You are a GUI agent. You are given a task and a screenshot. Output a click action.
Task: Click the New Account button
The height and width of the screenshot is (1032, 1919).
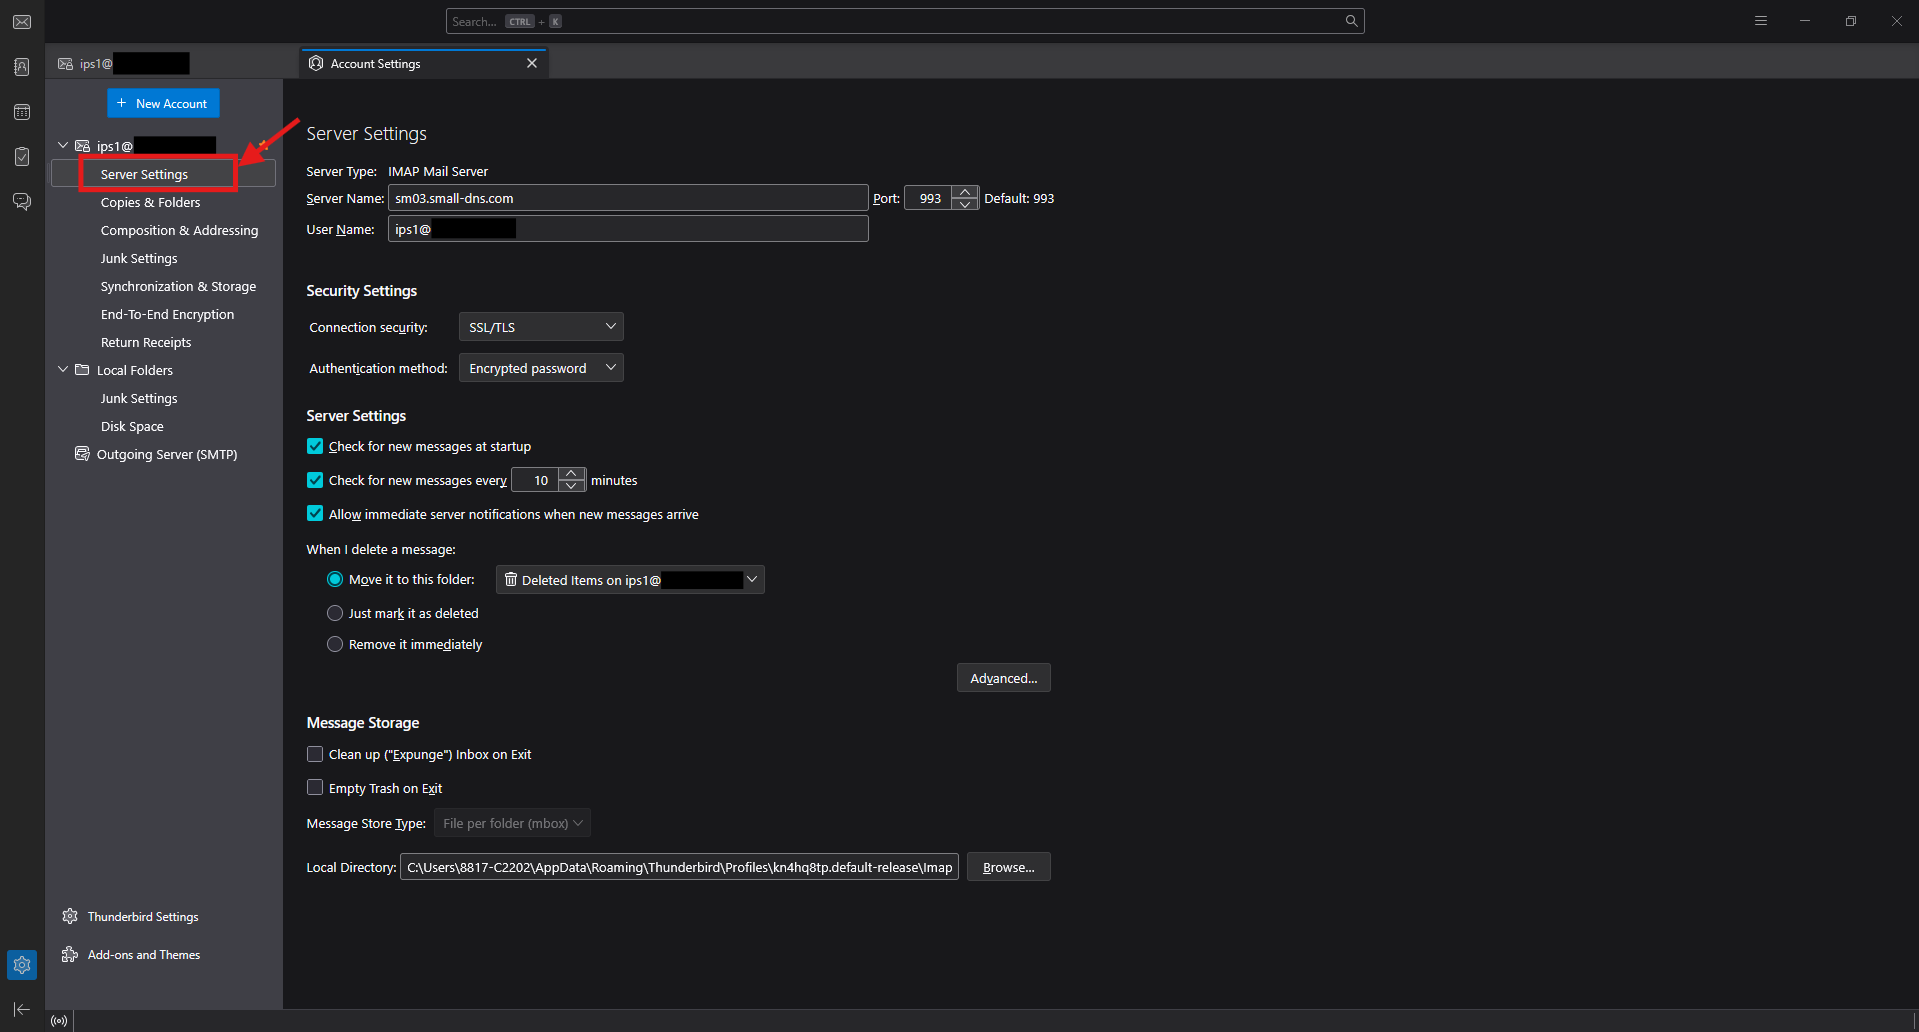(x=163, y=103)
